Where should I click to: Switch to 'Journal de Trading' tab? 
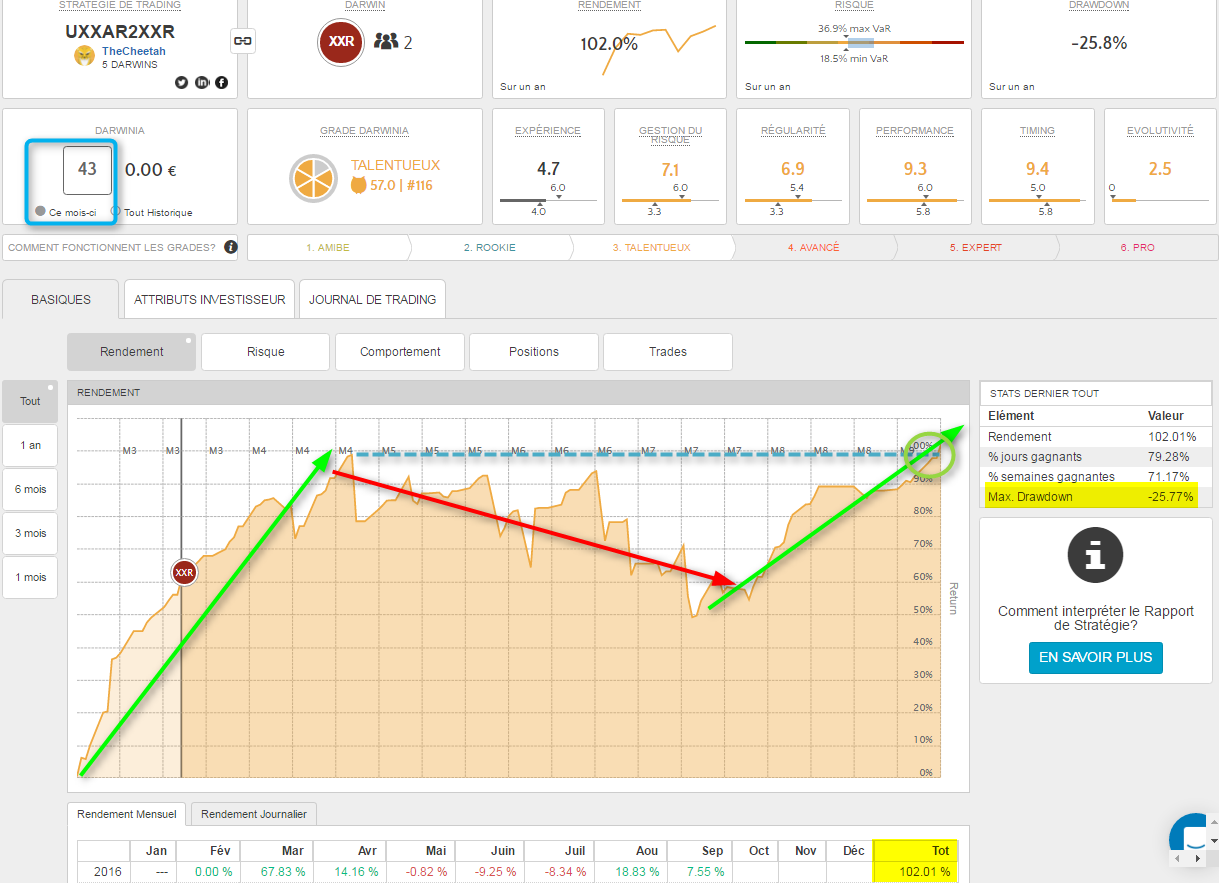click(372, 299)
